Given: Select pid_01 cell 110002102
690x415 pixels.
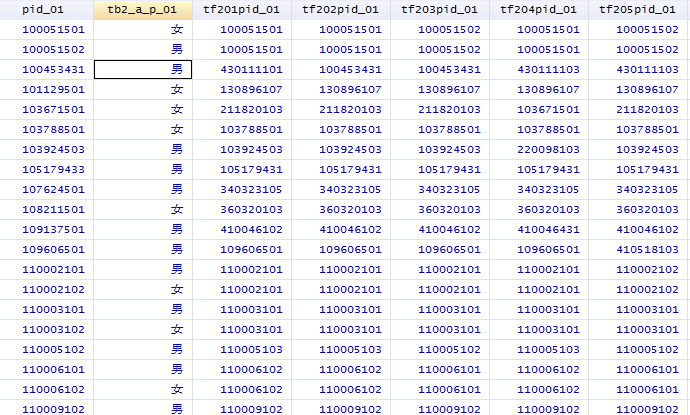Looking at the screenshot, I should click(x=47, y=290).
